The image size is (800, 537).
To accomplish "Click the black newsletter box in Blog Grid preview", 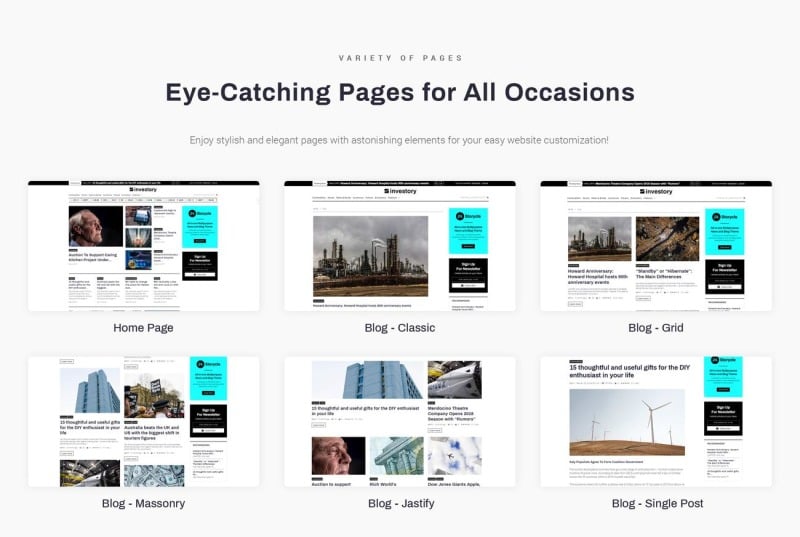I will point(724,277).
